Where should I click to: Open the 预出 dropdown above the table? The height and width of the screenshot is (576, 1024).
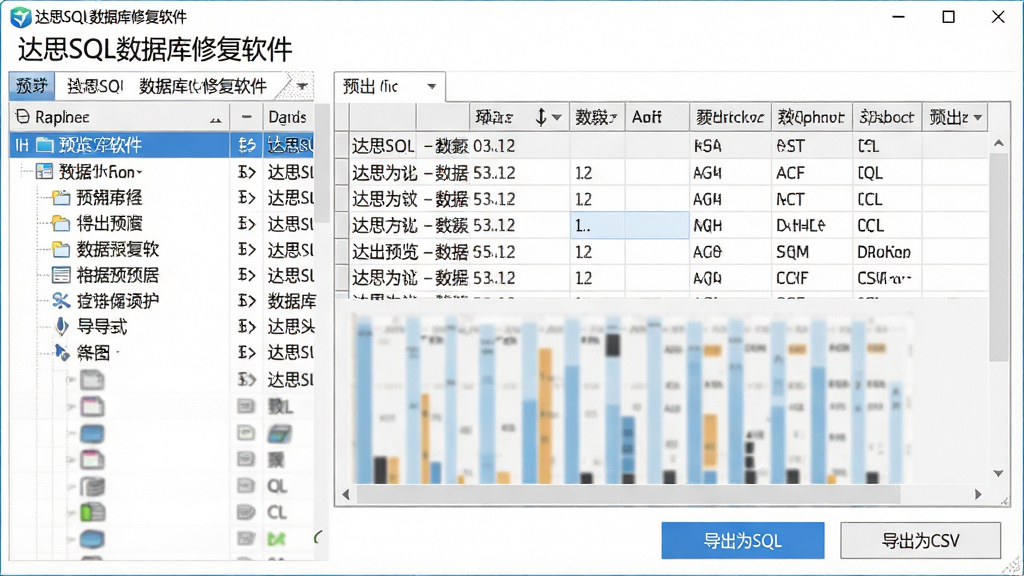click(x=432, y=86)
